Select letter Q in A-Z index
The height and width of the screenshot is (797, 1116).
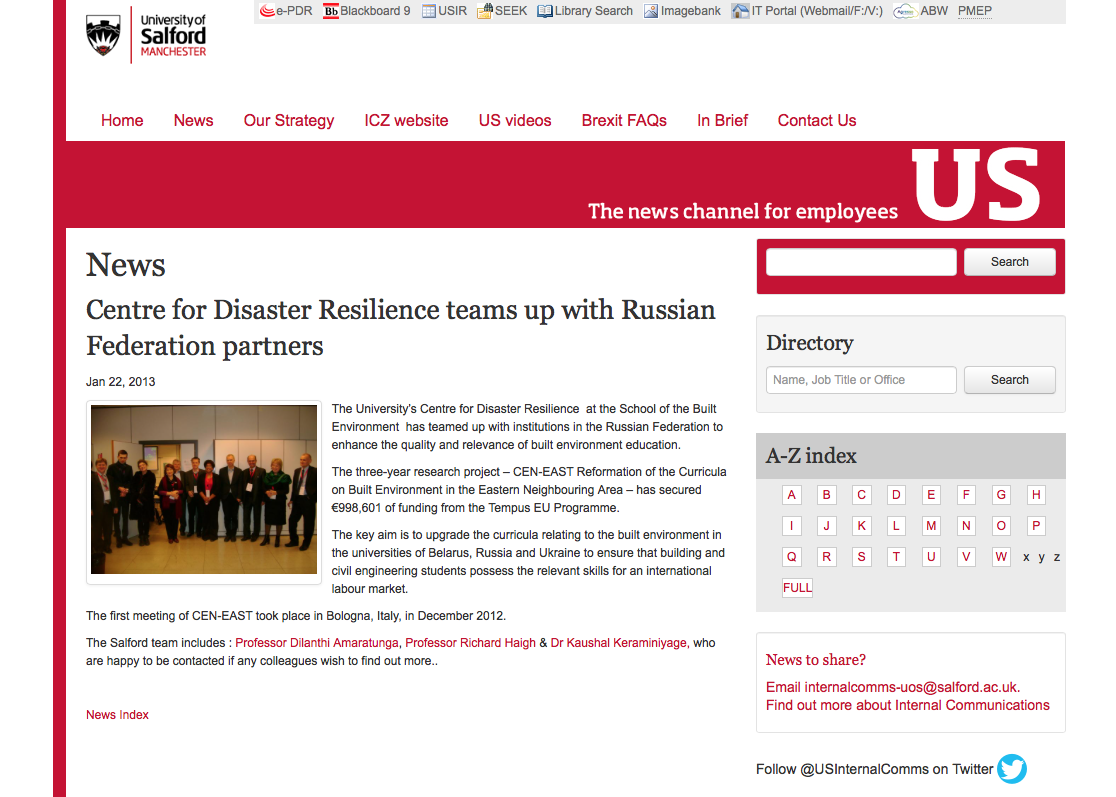[x=791, y=556]
